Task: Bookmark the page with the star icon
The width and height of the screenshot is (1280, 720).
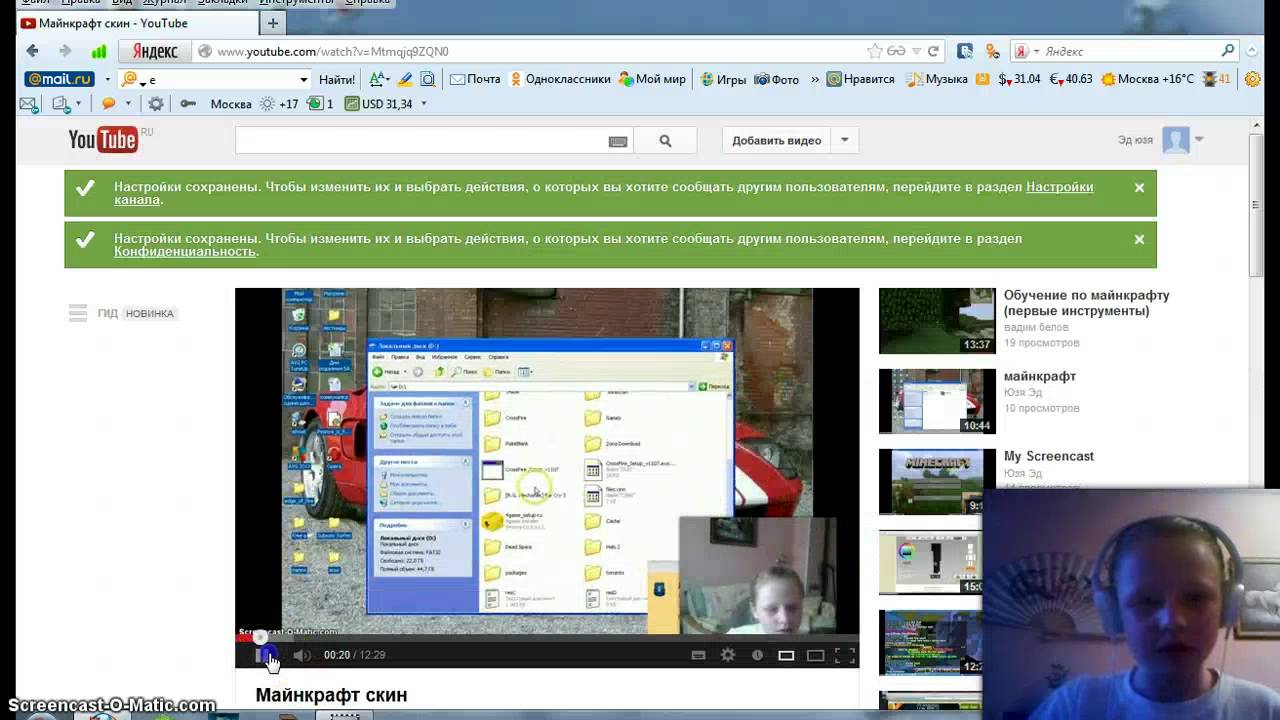Action: [874, 51]
